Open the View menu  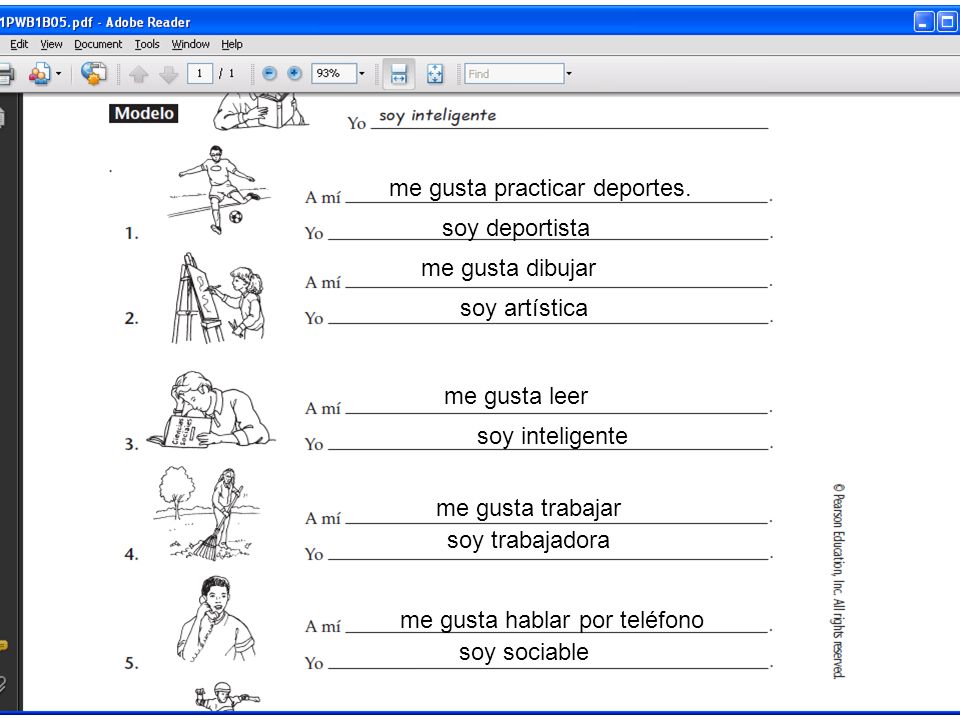tap(51, 44)
